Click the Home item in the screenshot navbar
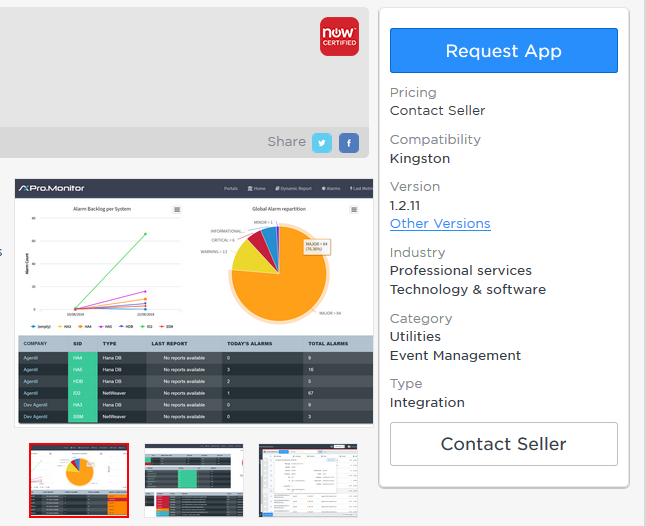 [256, 188]
